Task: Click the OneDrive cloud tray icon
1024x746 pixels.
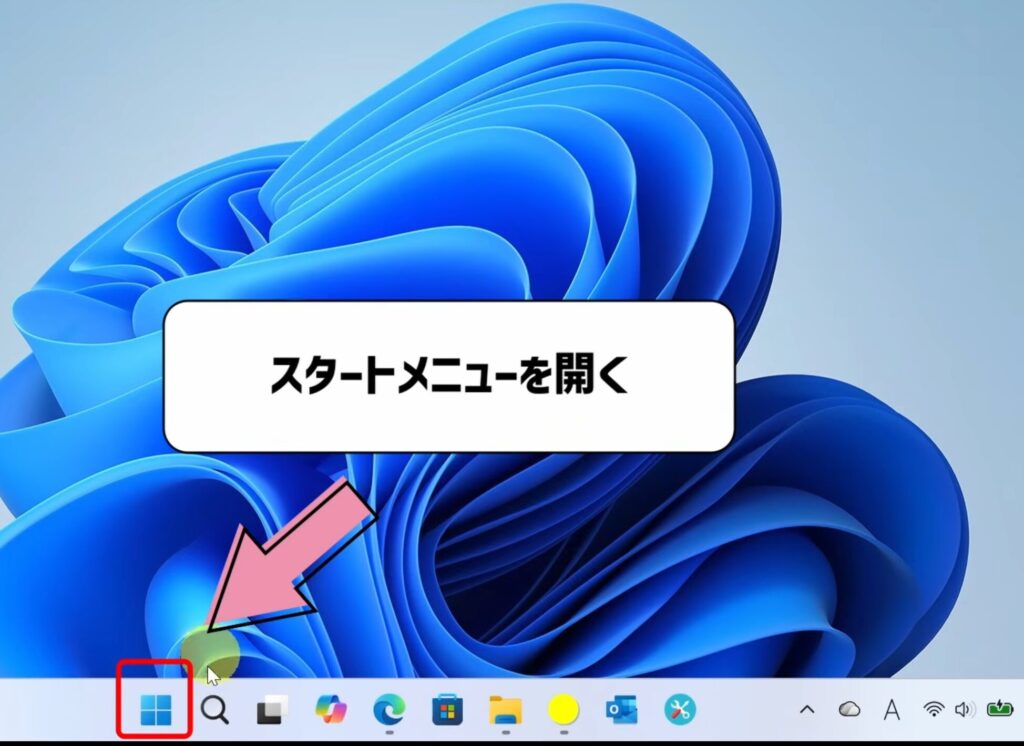Action: click(x=849, y=710)
